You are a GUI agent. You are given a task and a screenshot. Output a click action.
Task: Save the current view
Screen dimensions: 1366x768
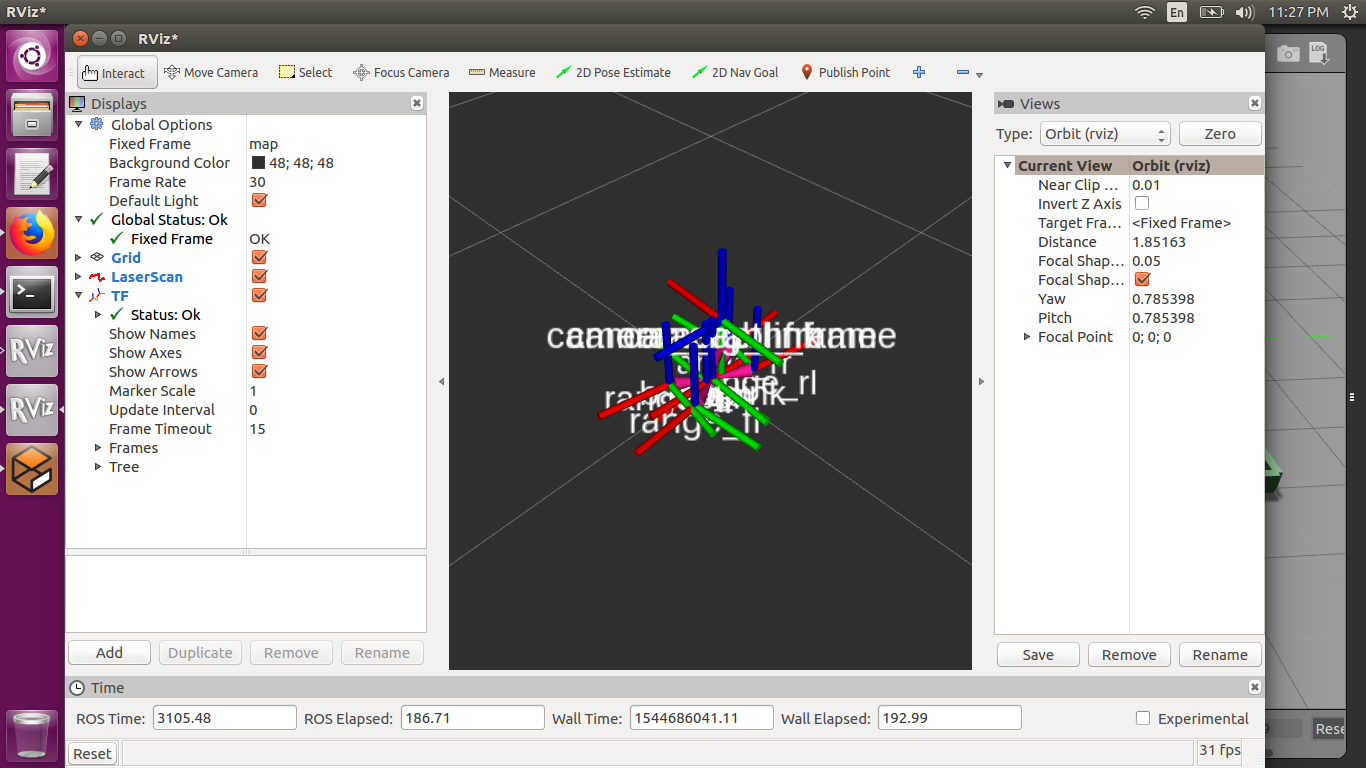(1038, 655)
